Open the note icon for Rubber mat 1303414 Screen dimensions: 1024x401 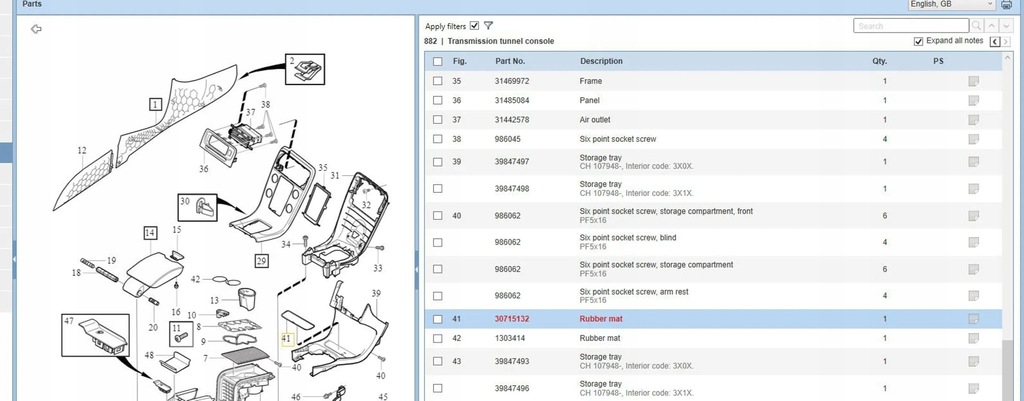tap(974, 338)
